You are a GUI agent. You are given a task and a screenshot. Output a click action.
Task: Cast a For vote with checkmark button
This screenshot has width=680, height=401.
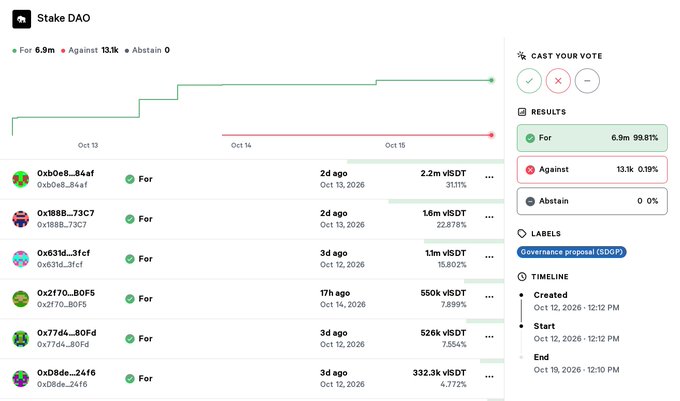click(529, 81)
